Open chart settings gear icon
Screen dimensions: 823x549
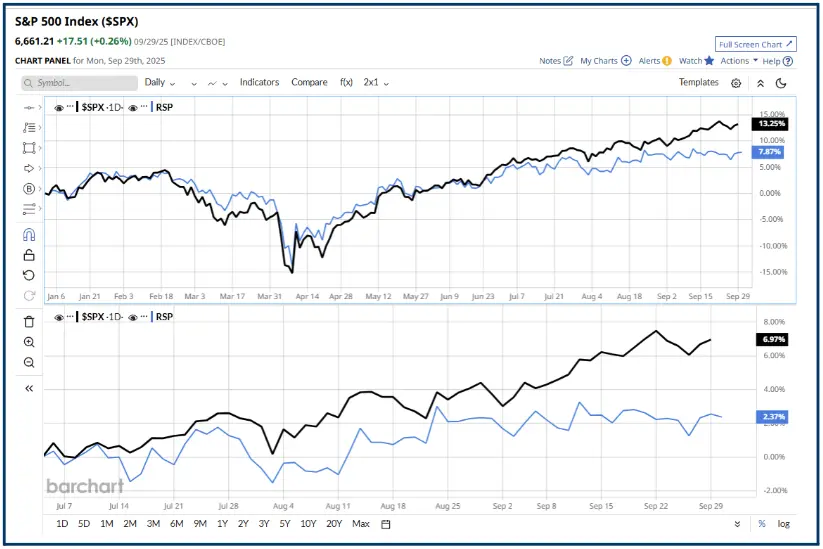point(736,83)
